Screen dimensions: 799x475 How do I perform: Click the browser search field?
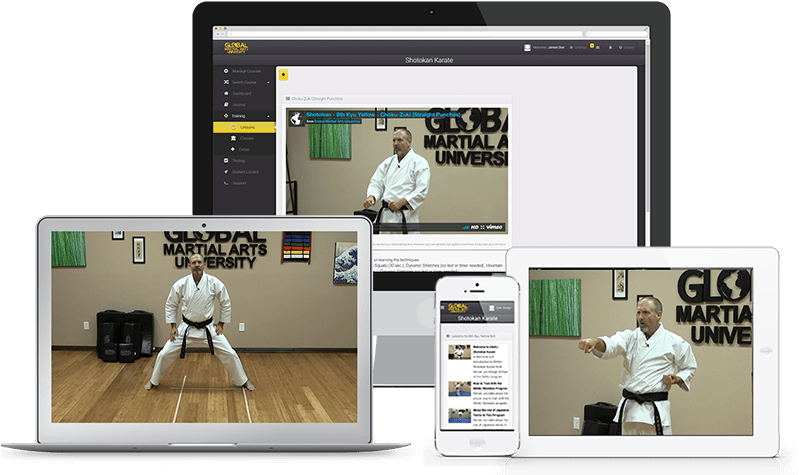pos(616,34)
